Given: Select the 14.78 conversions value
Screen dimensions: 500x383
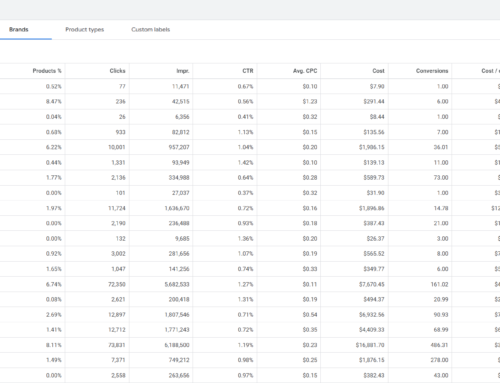Looking at the screenshot, I should pos(441,208).
